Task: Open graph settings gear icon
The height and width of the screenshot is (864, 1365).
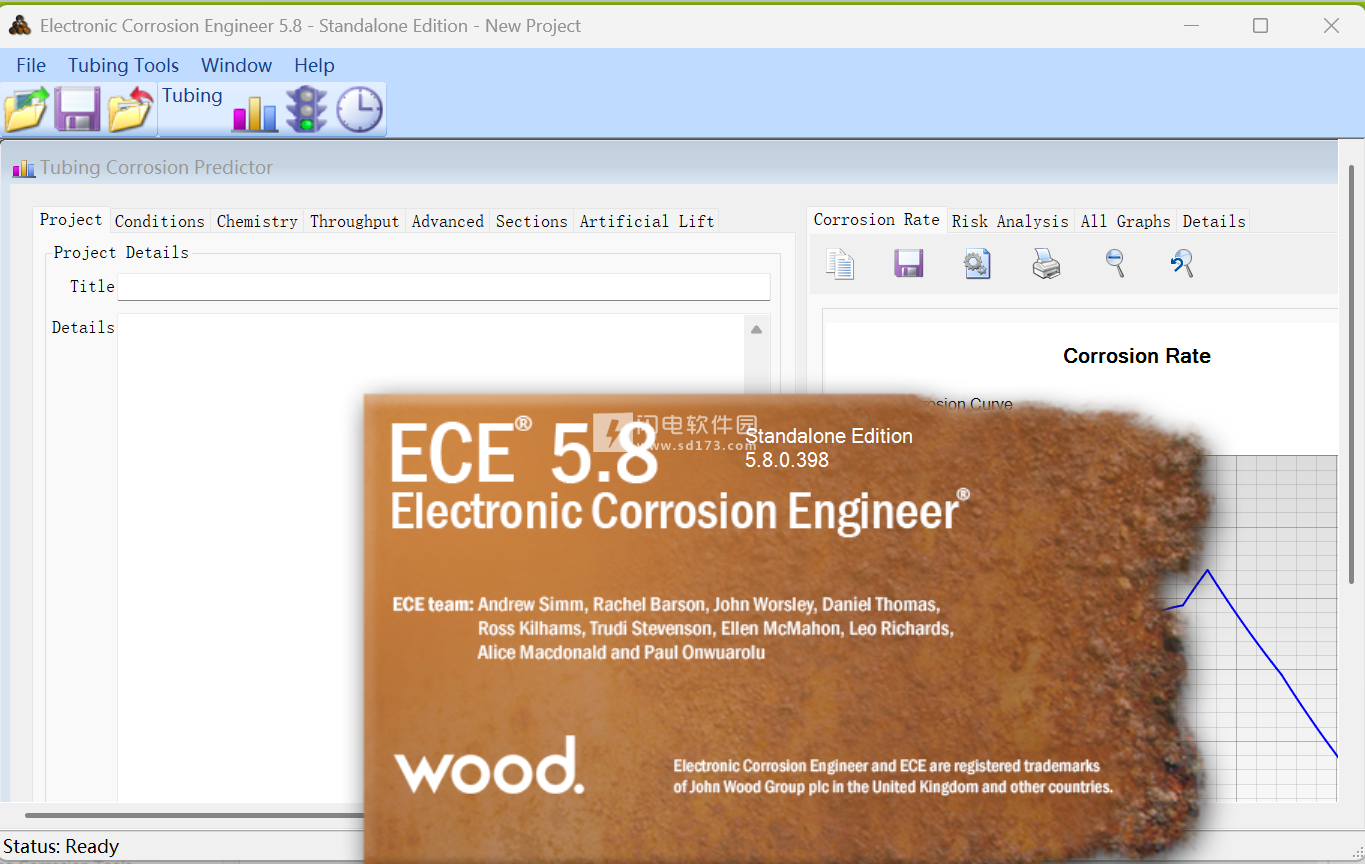Action: tap(977, 264)
